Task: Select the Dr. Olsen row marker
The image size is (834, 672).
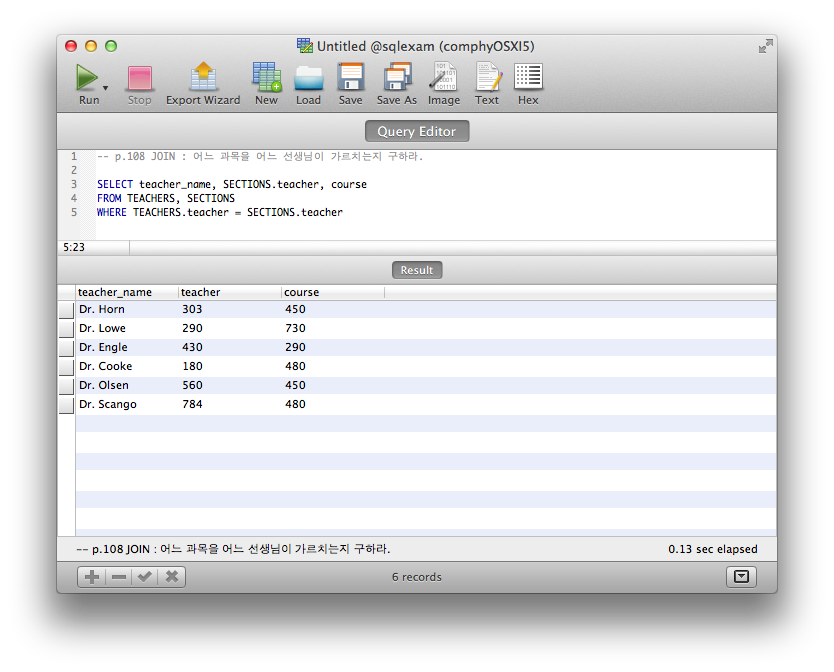Action: [x=66, y=386]
